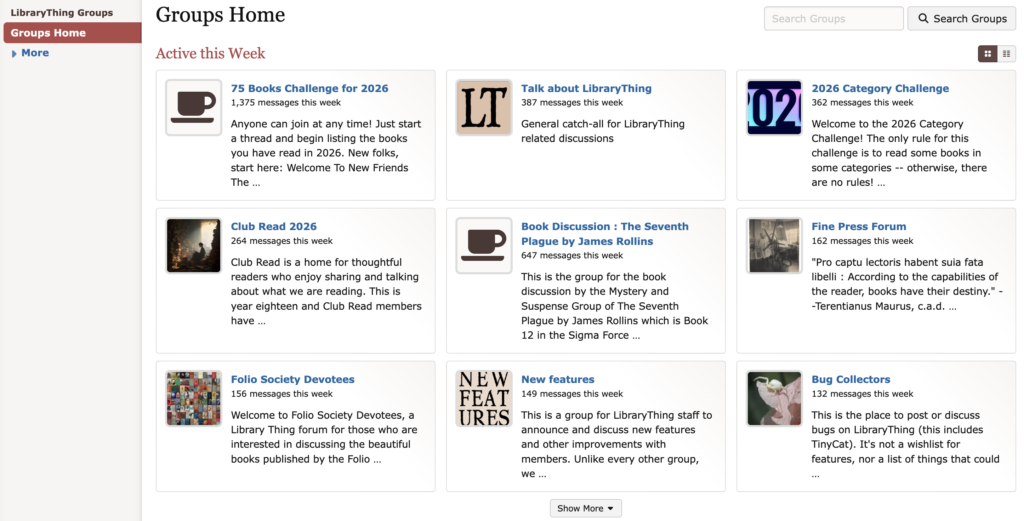1024x521 pixels.
Task: Open the 75 Books Challenge for 2026 link
Action: pos(309,88)
